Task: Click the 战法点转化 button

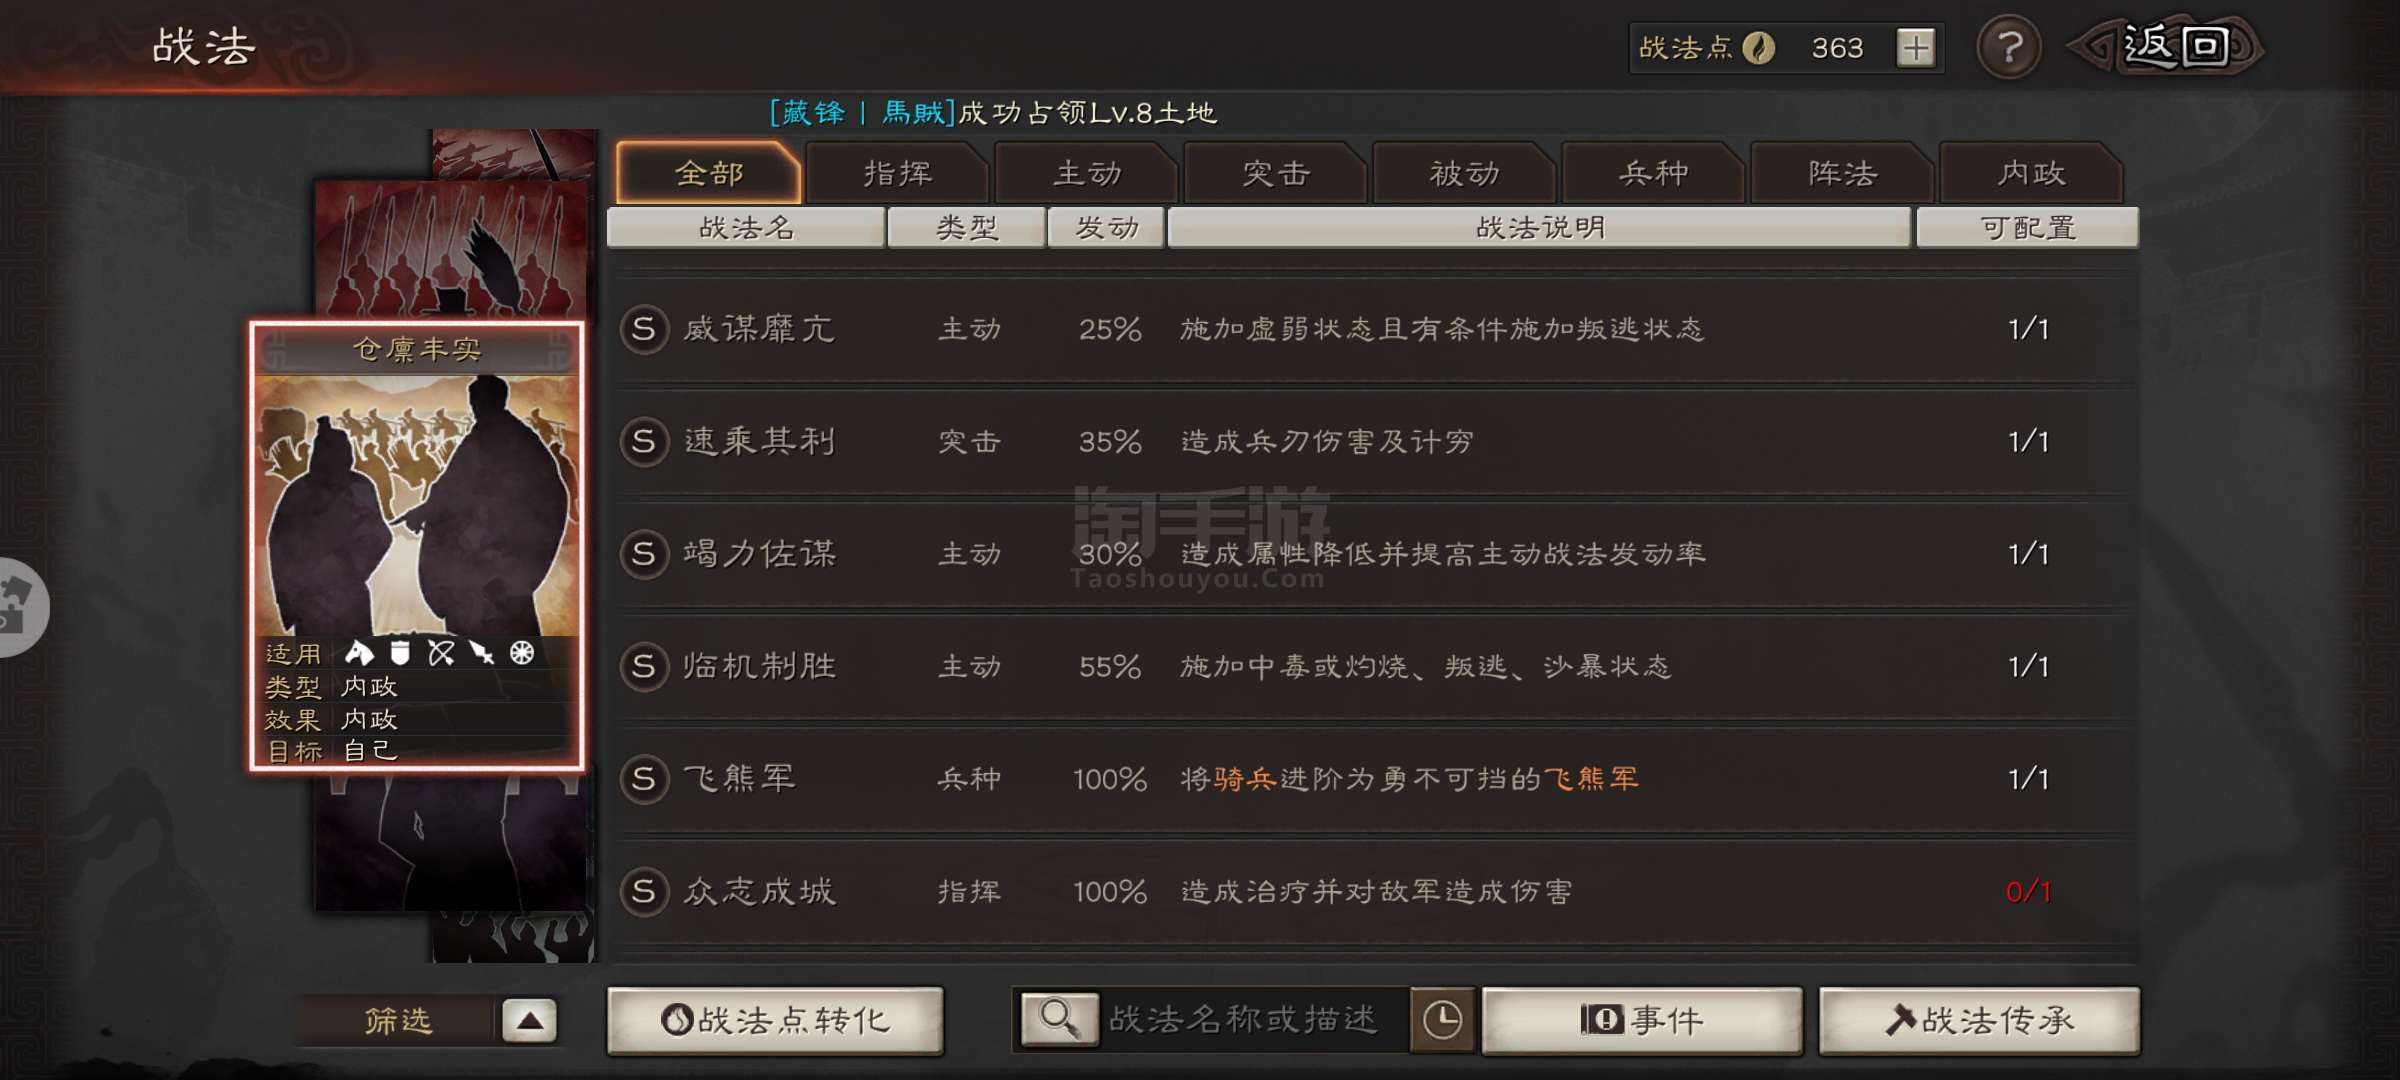Action: 775,1020
